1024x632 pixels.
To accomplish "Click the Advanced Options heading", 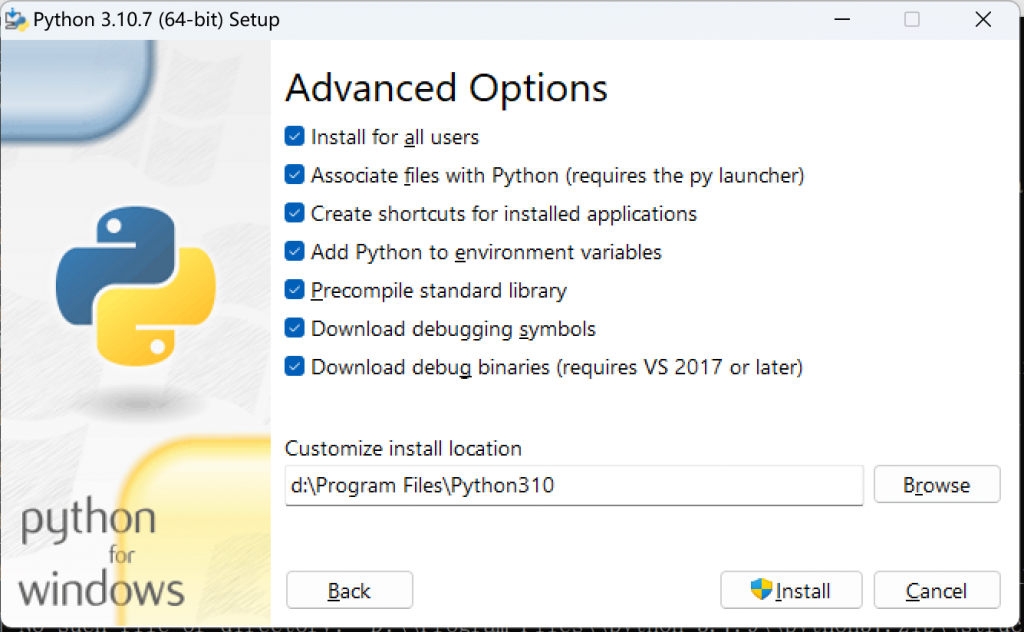I will 446,88.
